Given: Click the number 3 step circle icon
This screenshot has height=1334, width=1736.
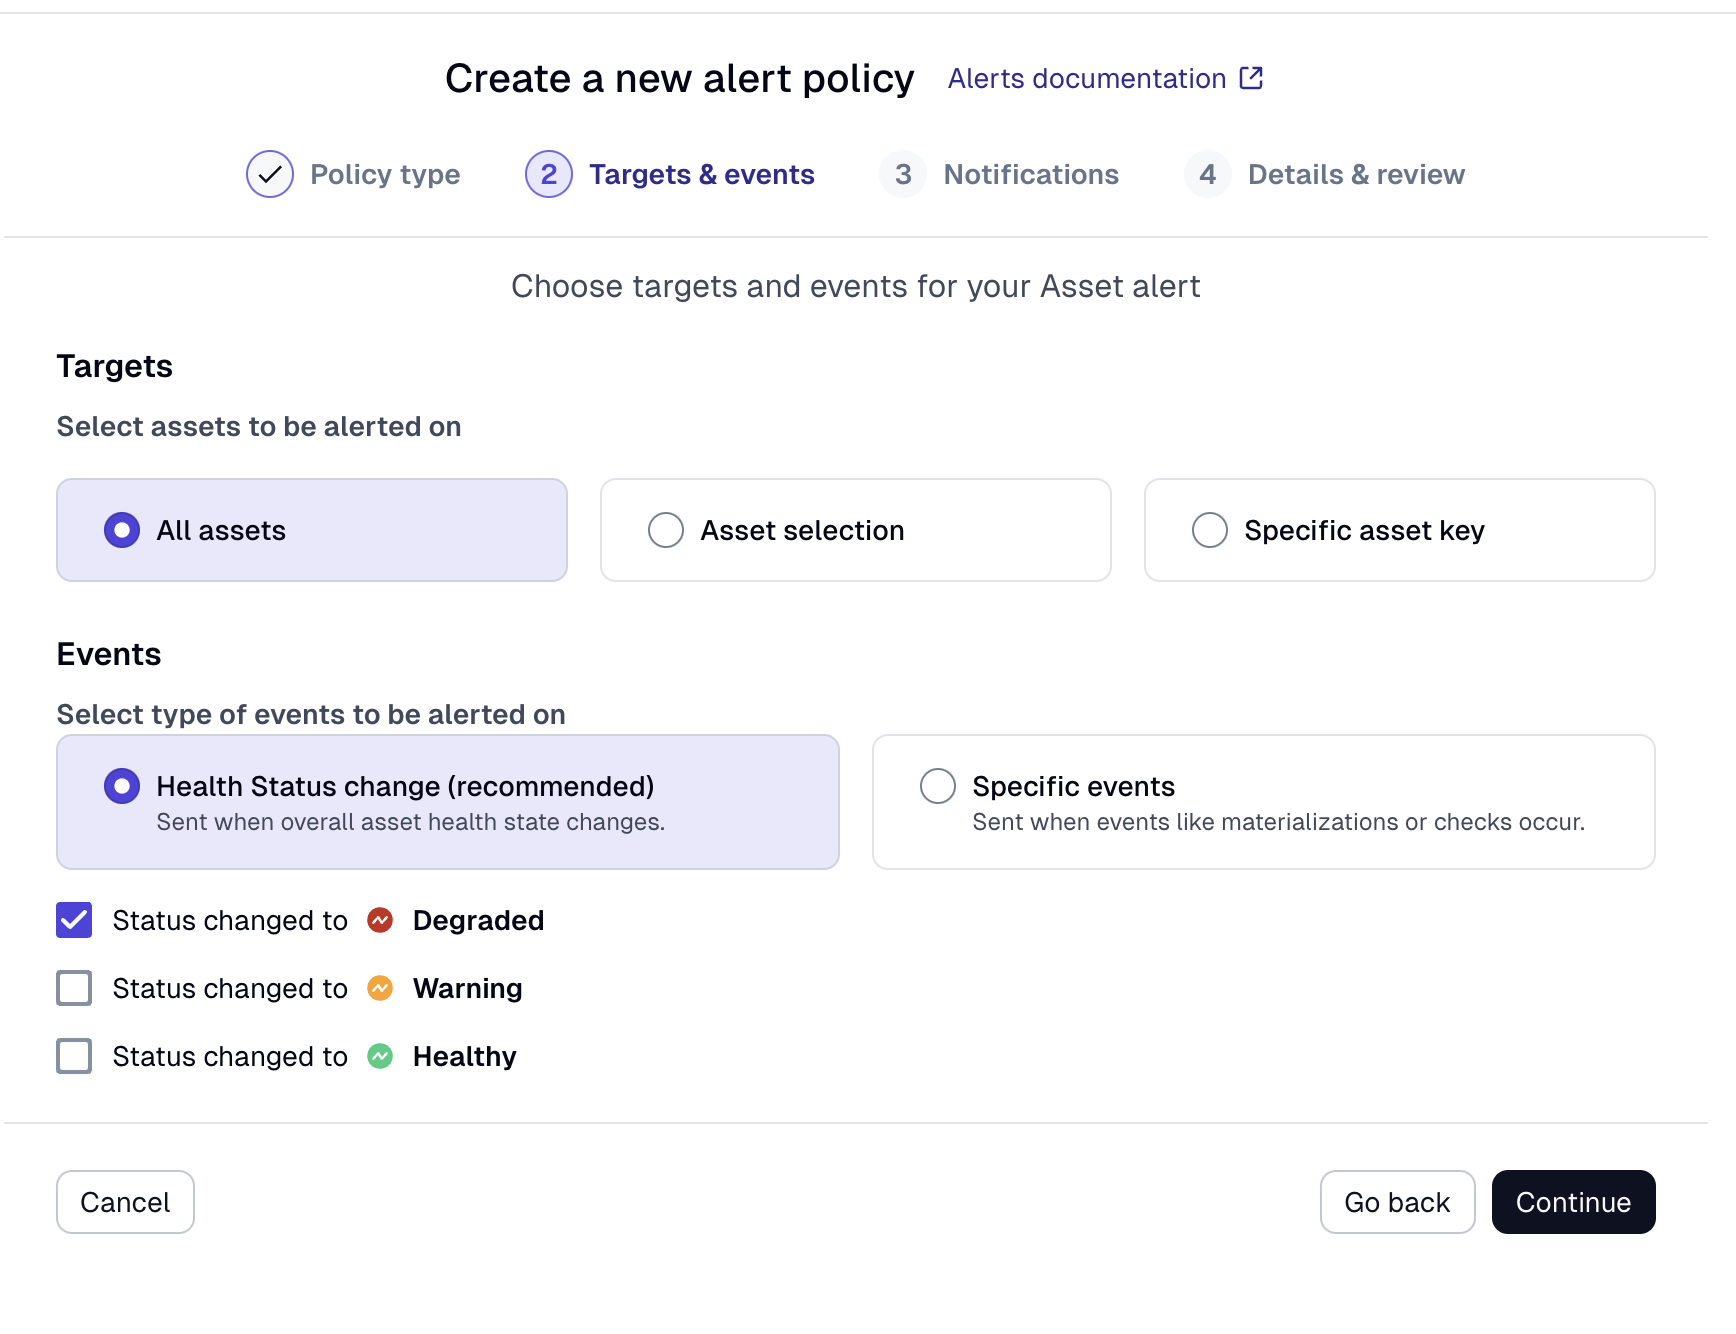Looking at the screenshot, I should [903, 174].
